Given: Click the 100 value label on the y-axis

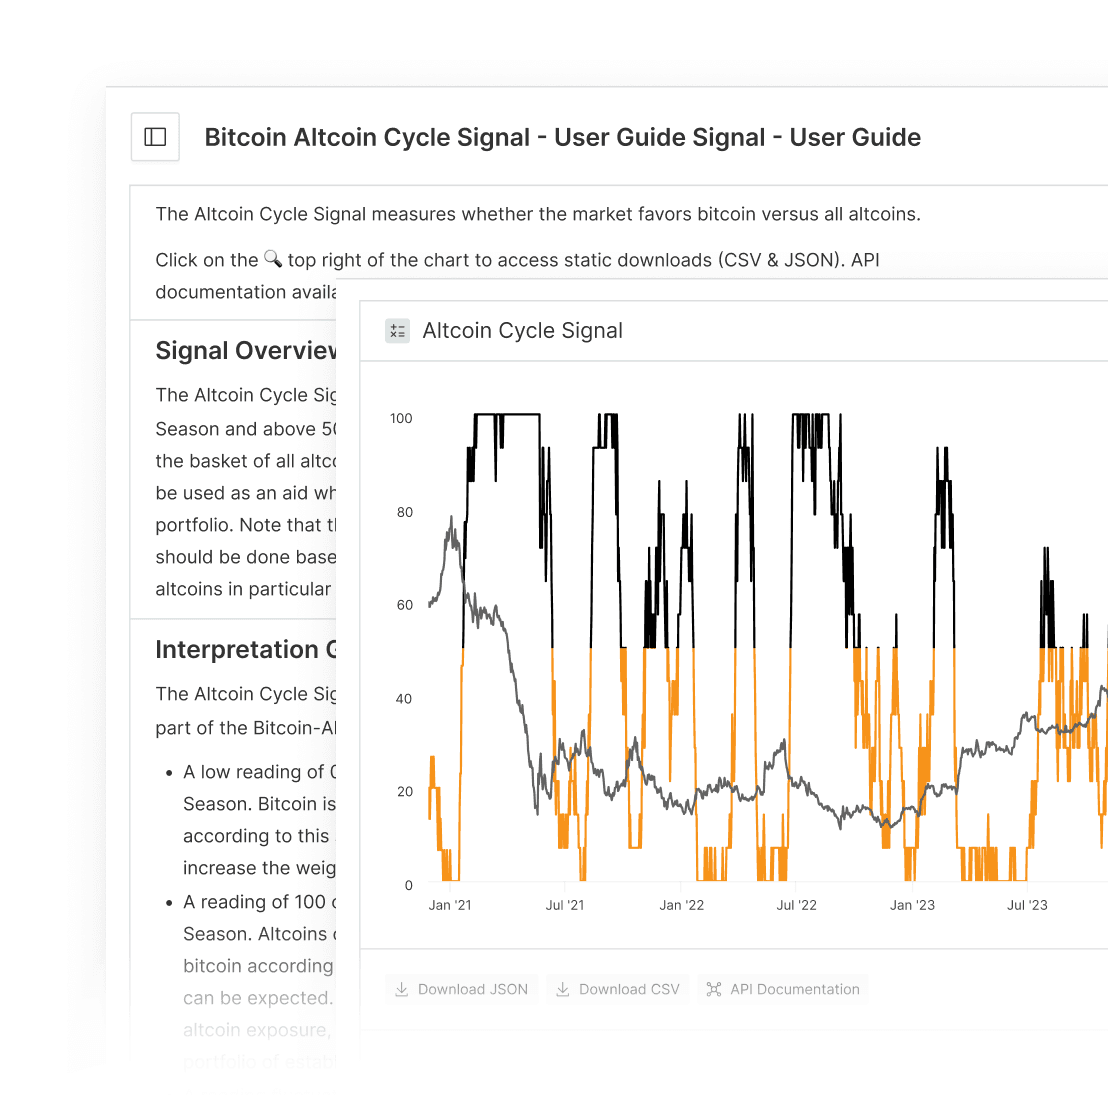Looking at the screenshot, I should click(401, 418).
